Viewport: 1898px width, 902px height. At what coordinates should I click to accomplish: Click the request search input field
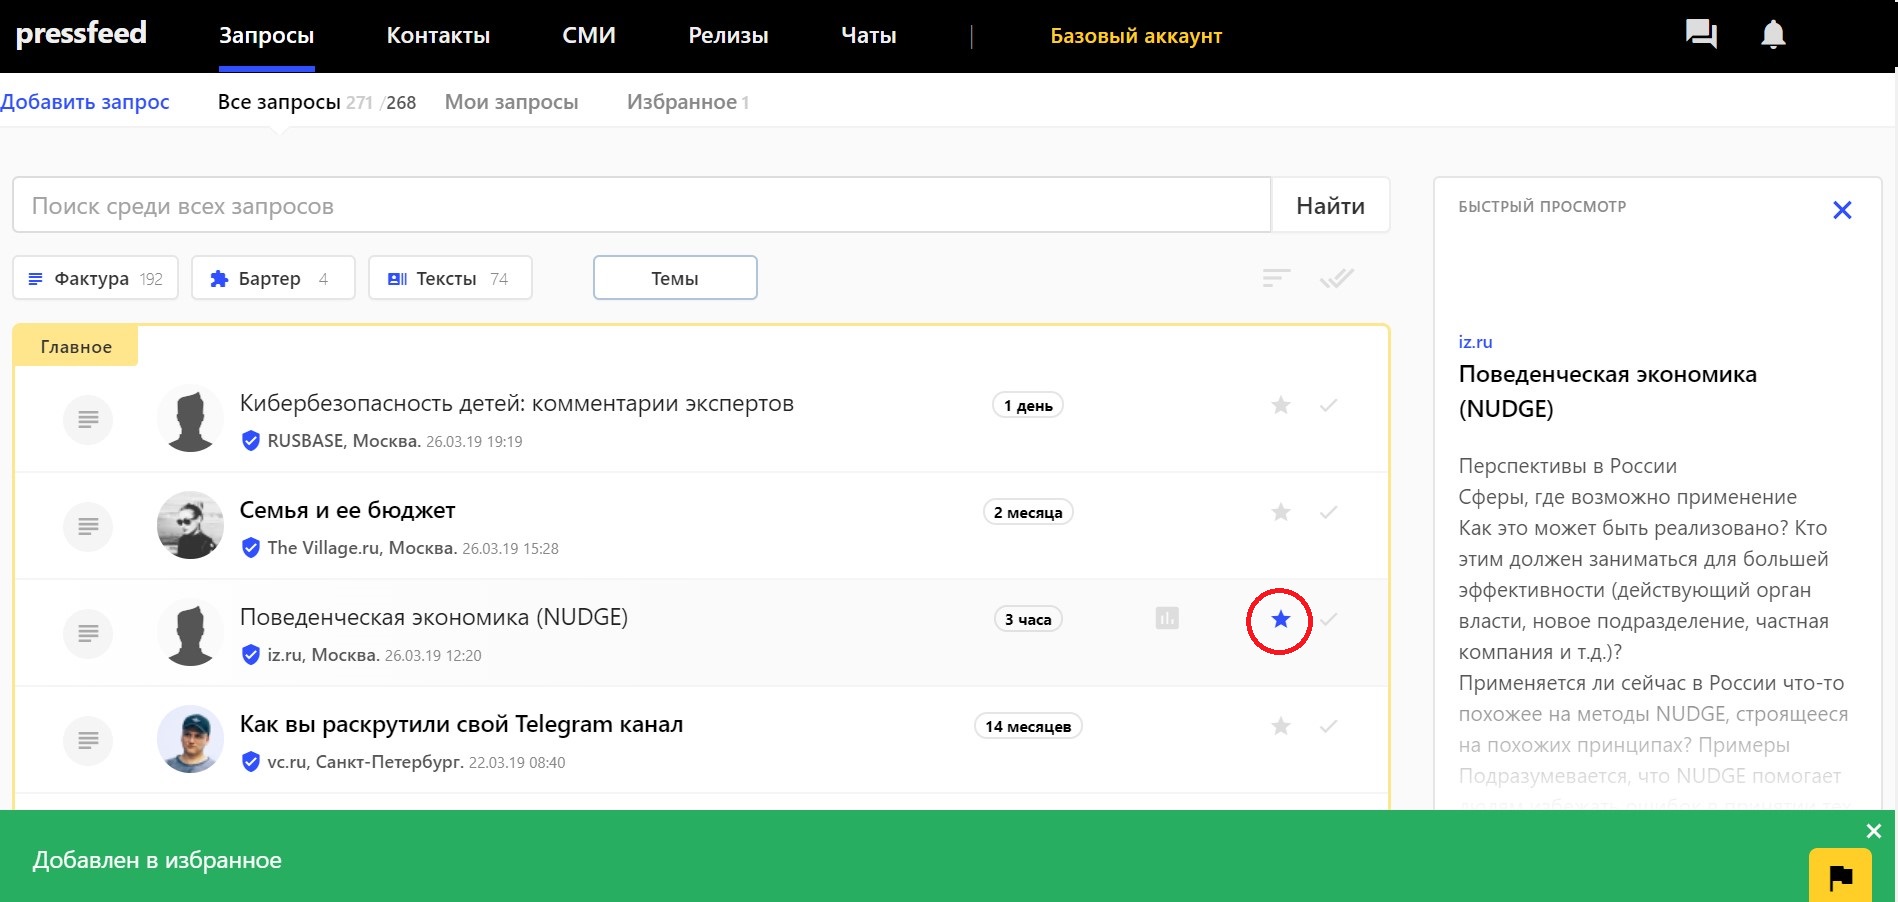(x=640, y=206)
